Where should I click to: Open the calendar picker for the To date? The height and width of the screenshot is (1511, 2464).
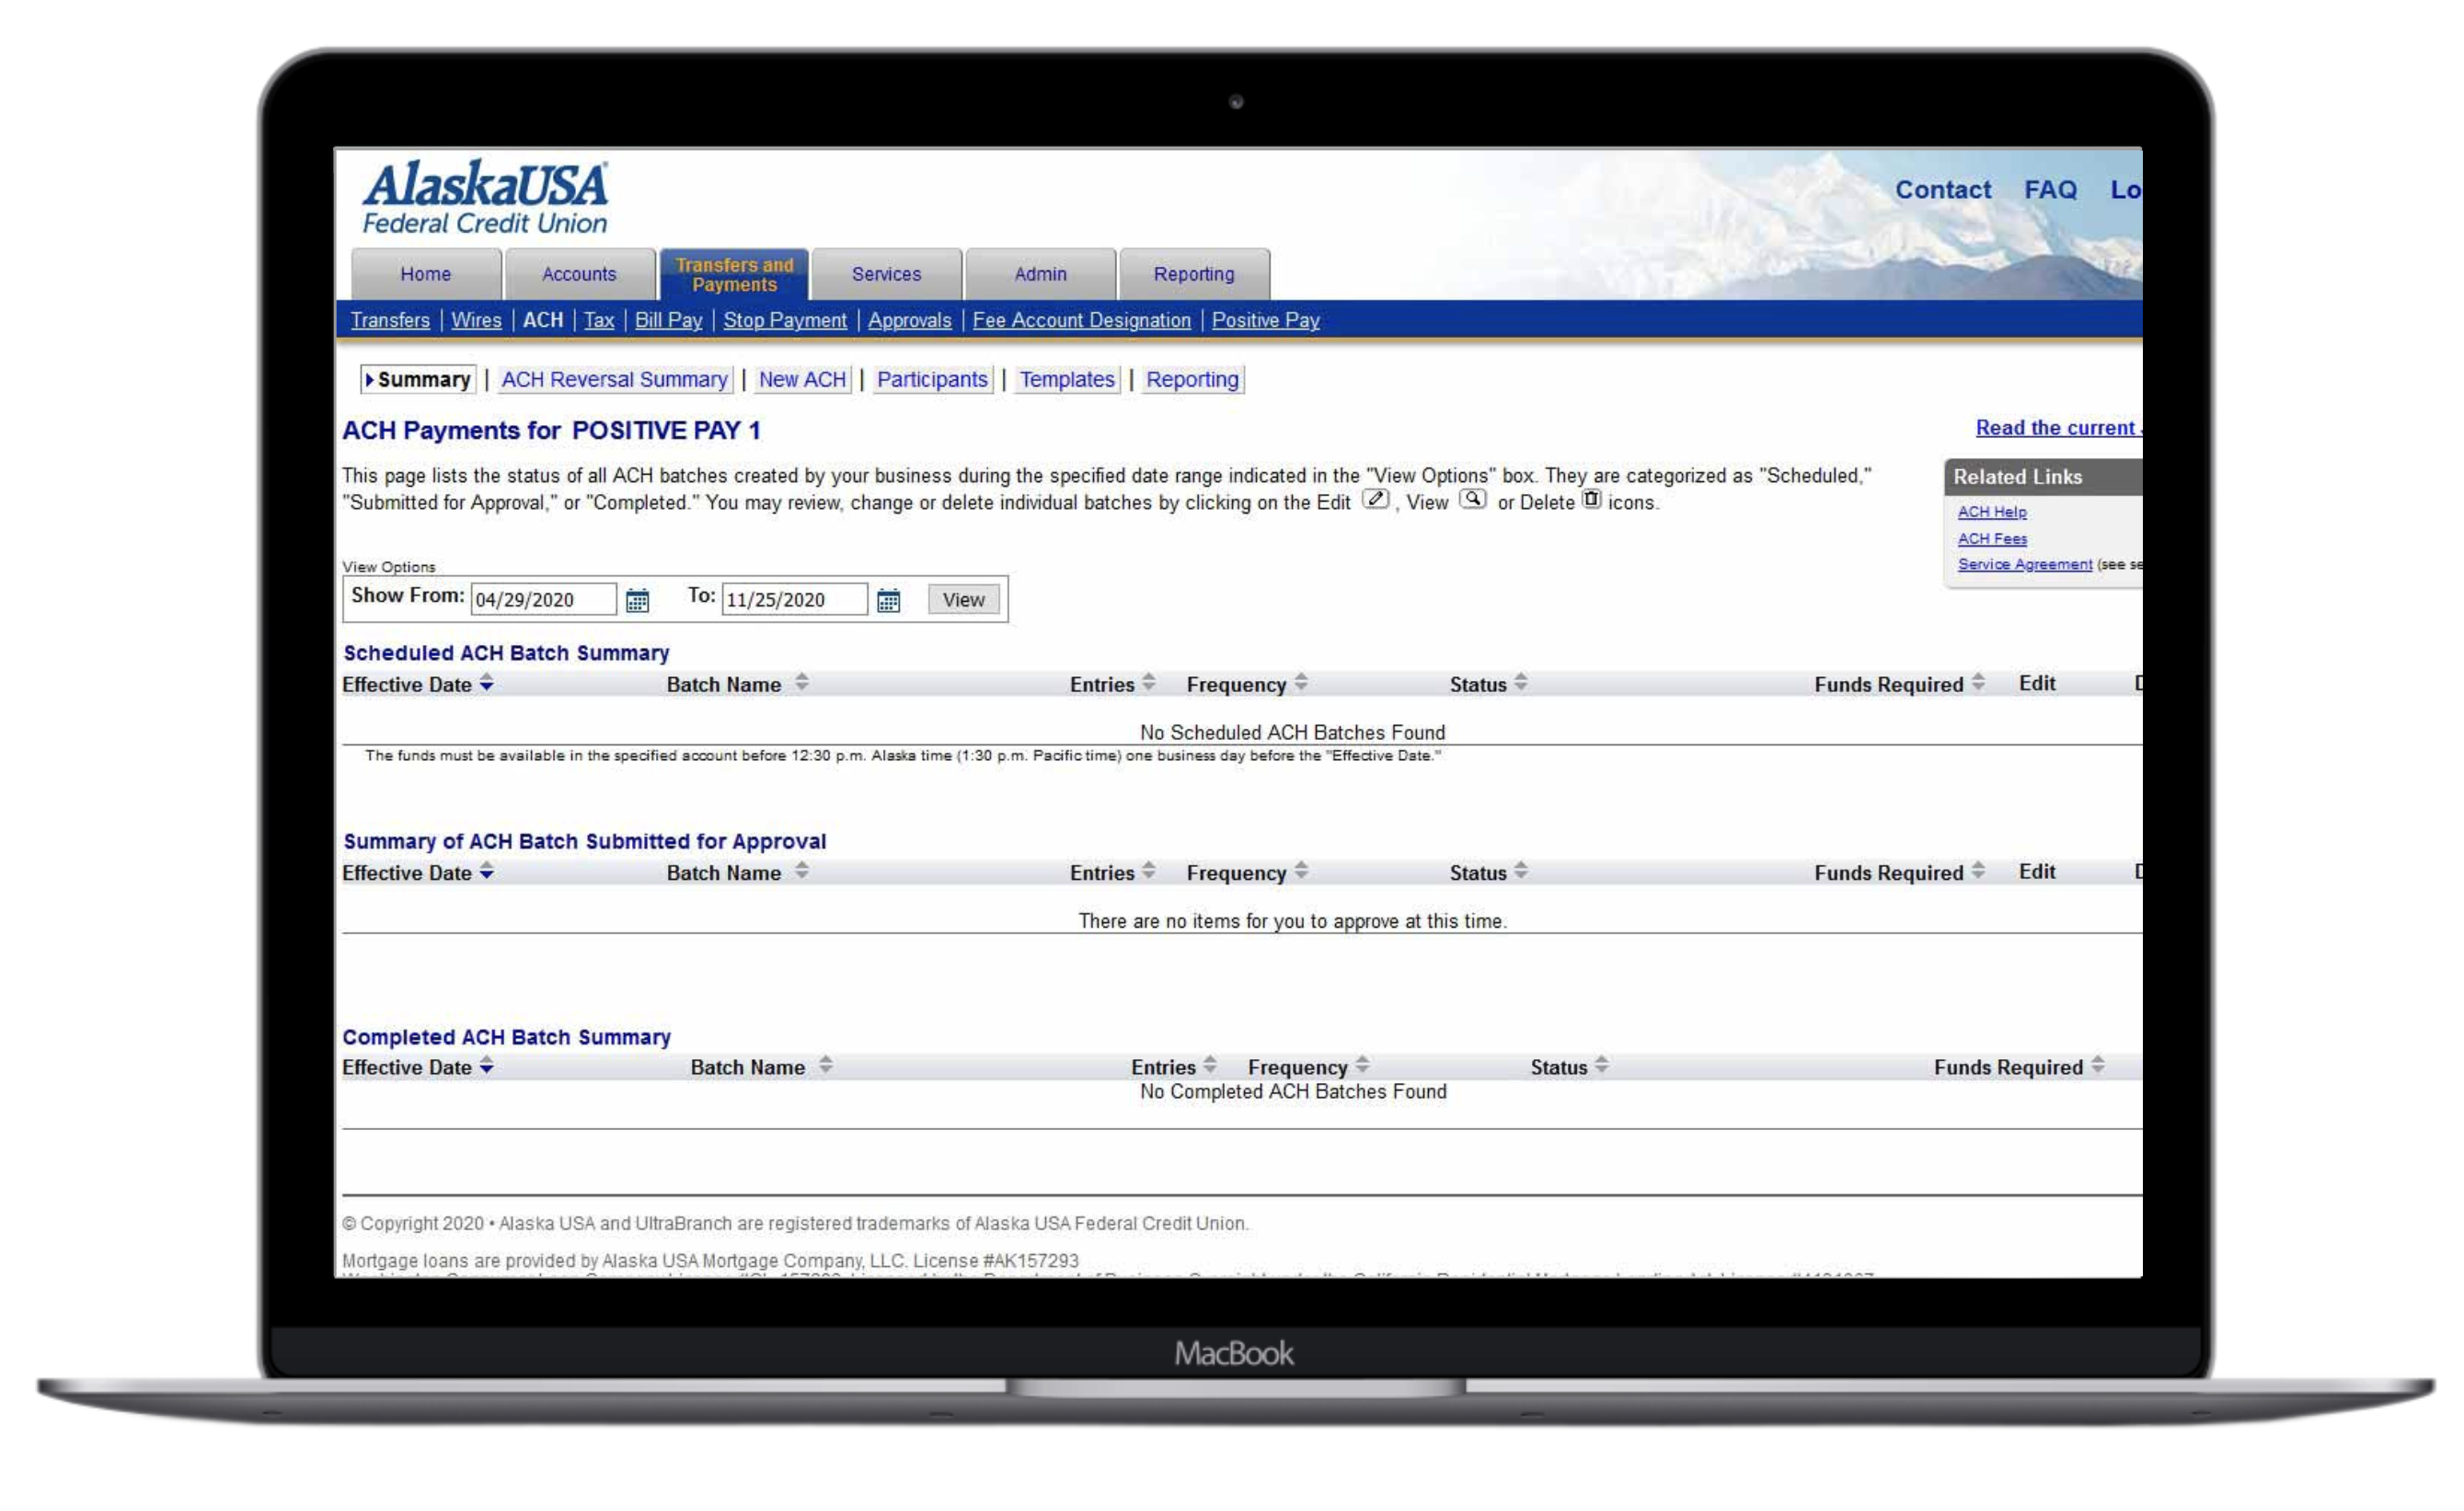pos(888,599)
